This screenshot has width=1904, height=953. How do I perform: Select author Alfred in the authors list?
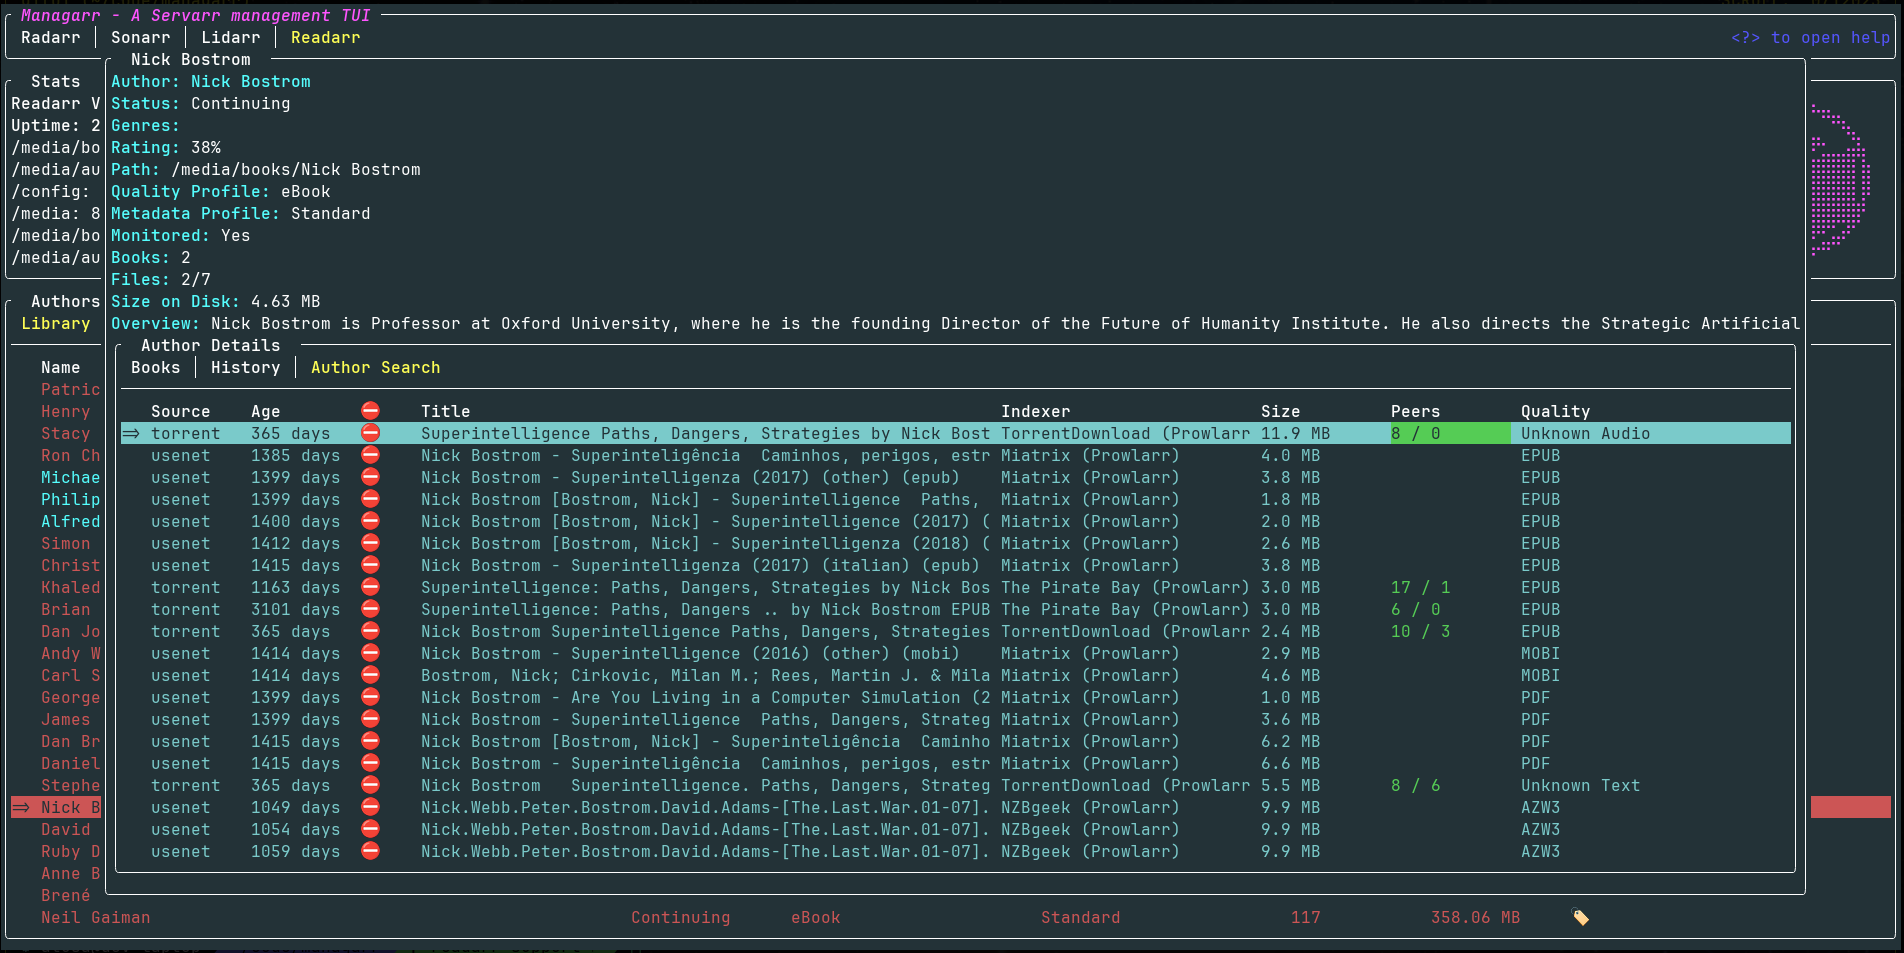pyautogui.click(x=70, y=521)
